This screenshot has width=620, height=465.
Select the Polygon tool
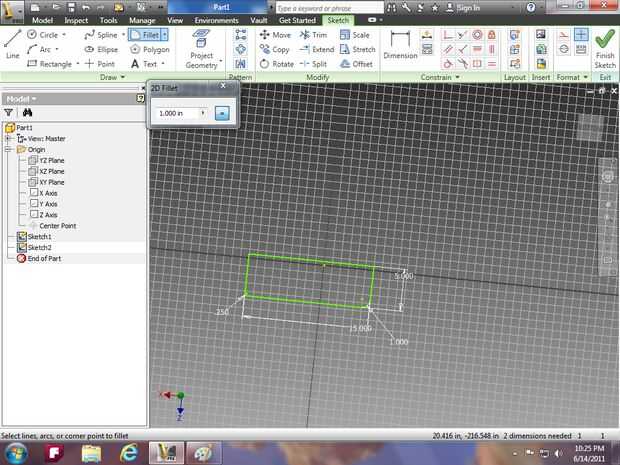click(150, 49)
